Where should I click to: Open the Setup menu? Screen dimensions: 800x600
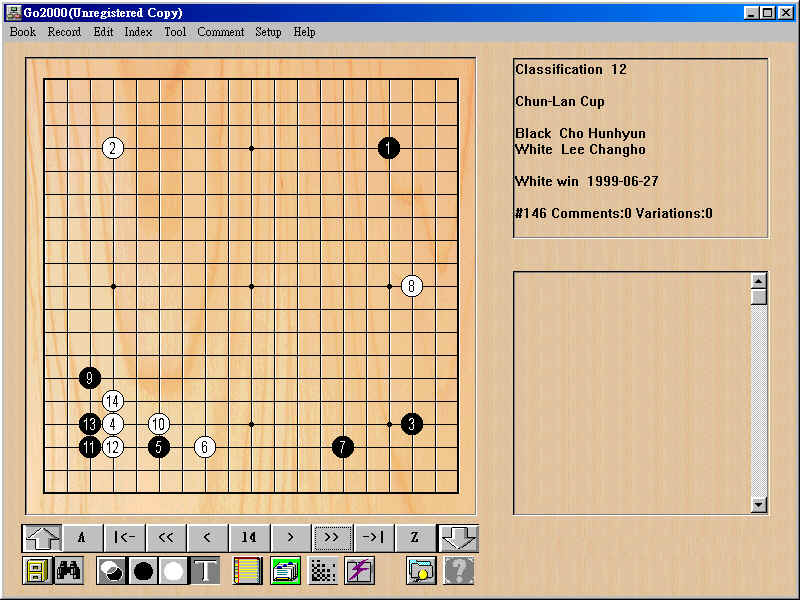268,32
